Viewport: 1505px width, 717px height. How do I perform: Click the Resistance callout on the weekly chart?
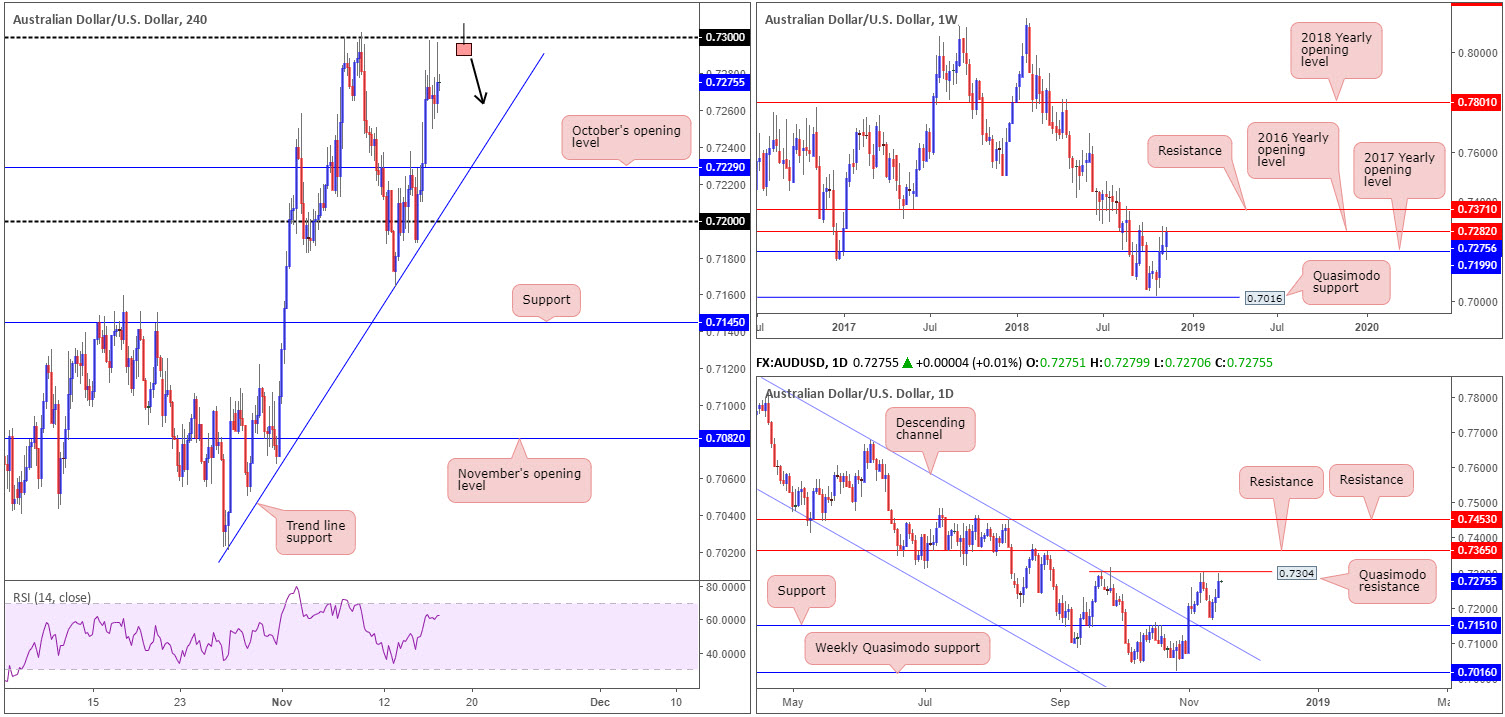tap(1190, 151)
